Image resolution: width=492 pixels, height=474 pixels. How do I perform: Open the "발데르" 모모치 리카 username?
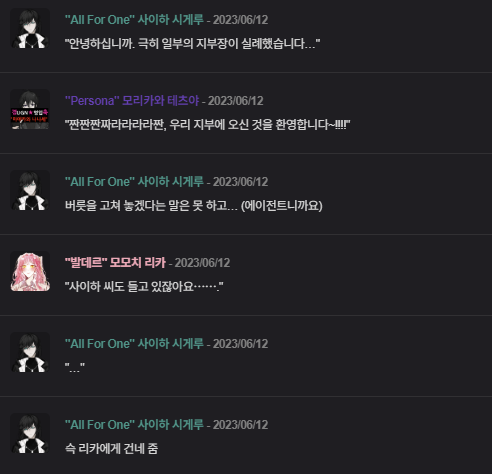(x=115, y=262)
